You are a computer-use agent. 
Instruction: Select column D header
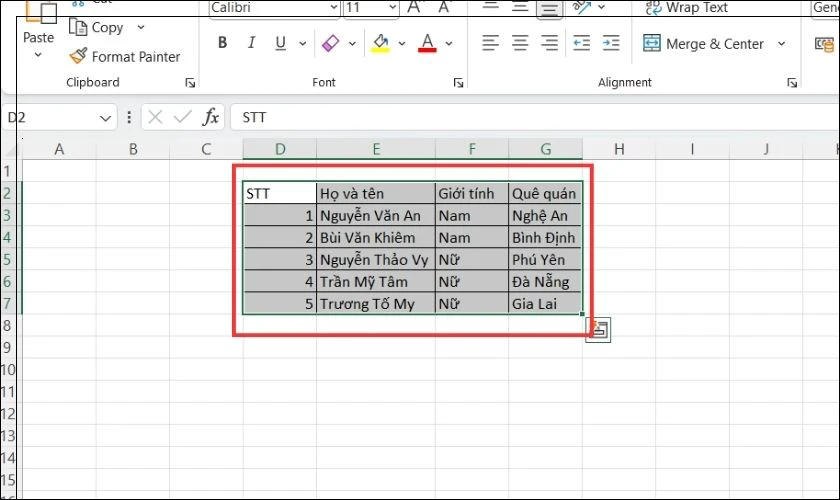point(280,149)
